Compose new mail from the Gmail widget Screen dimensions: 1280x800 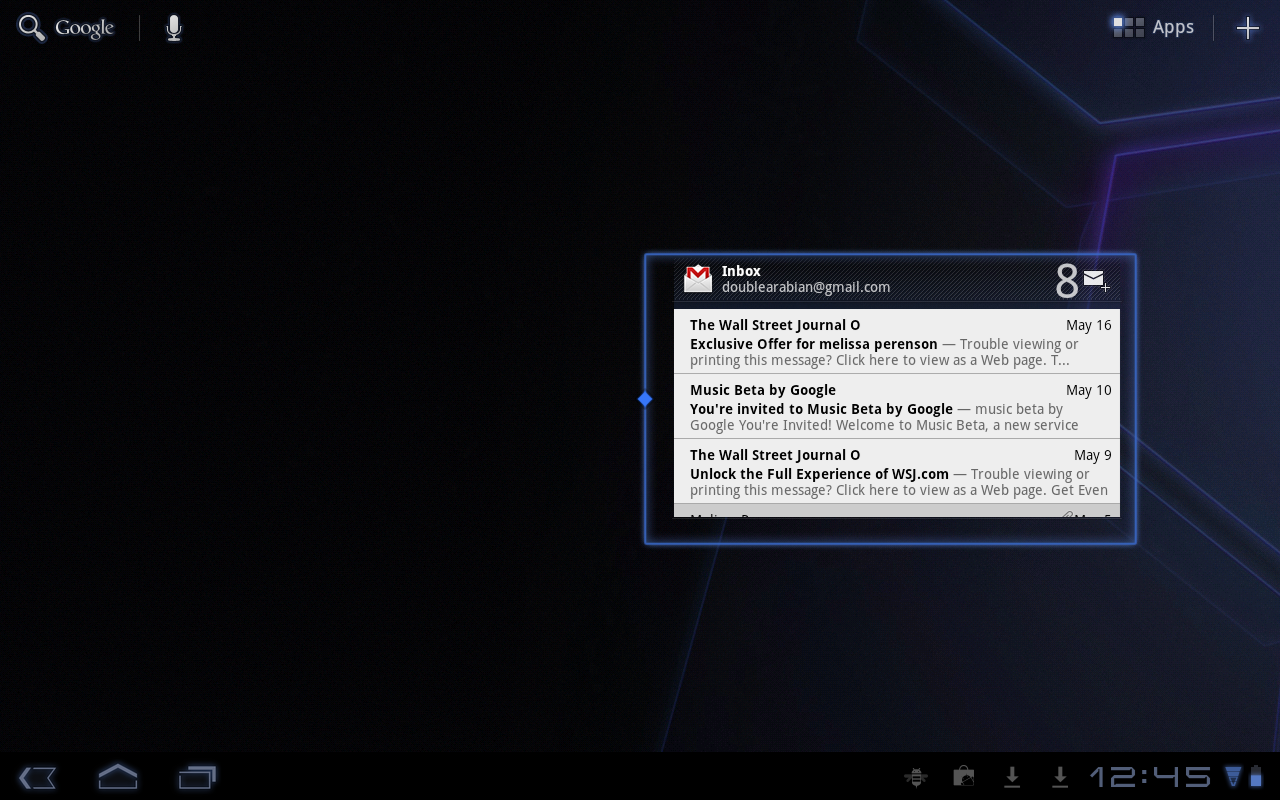click(1096, 280)
